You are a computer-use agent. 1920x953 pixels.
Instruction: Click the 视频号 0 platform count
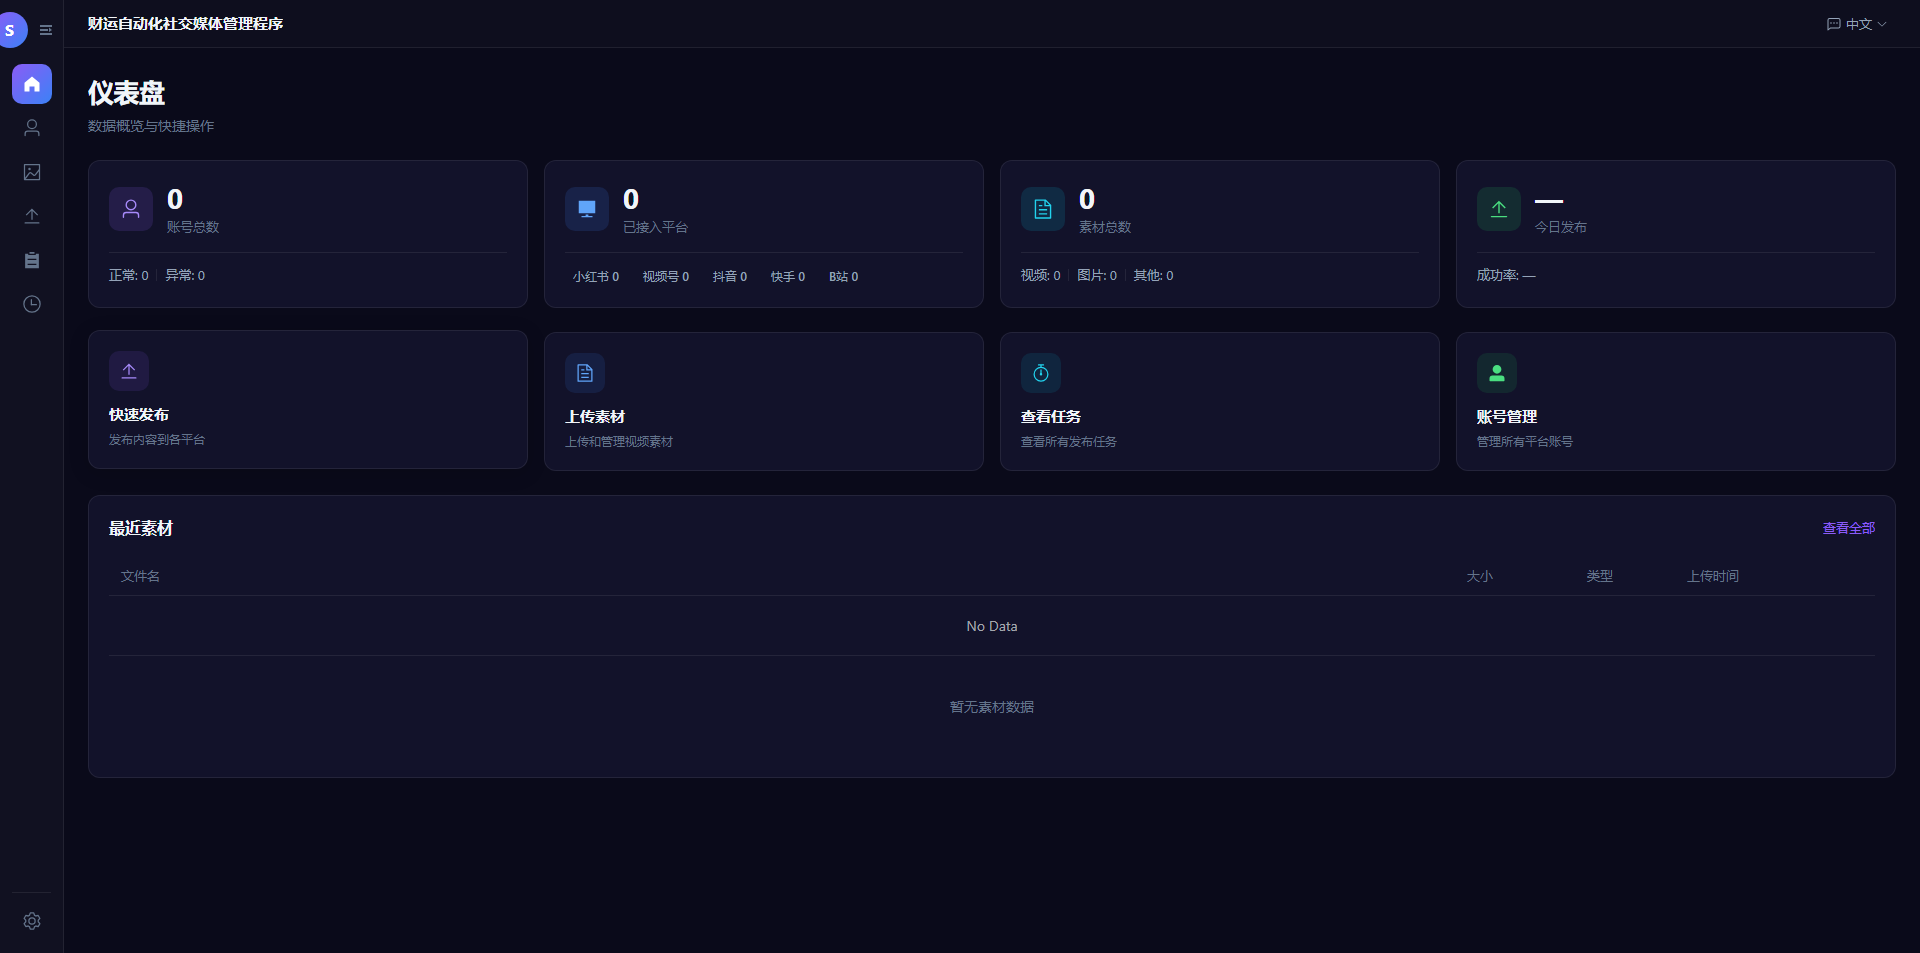coord(666,277)
